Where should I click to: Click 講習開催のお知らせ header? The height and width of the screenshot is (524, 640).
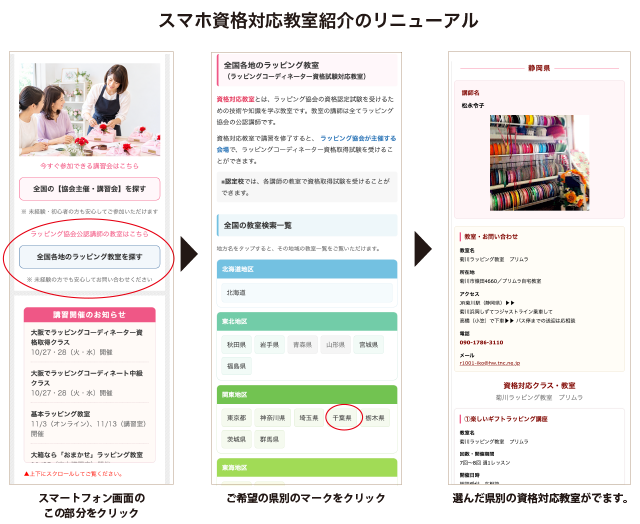coord(89,315)
